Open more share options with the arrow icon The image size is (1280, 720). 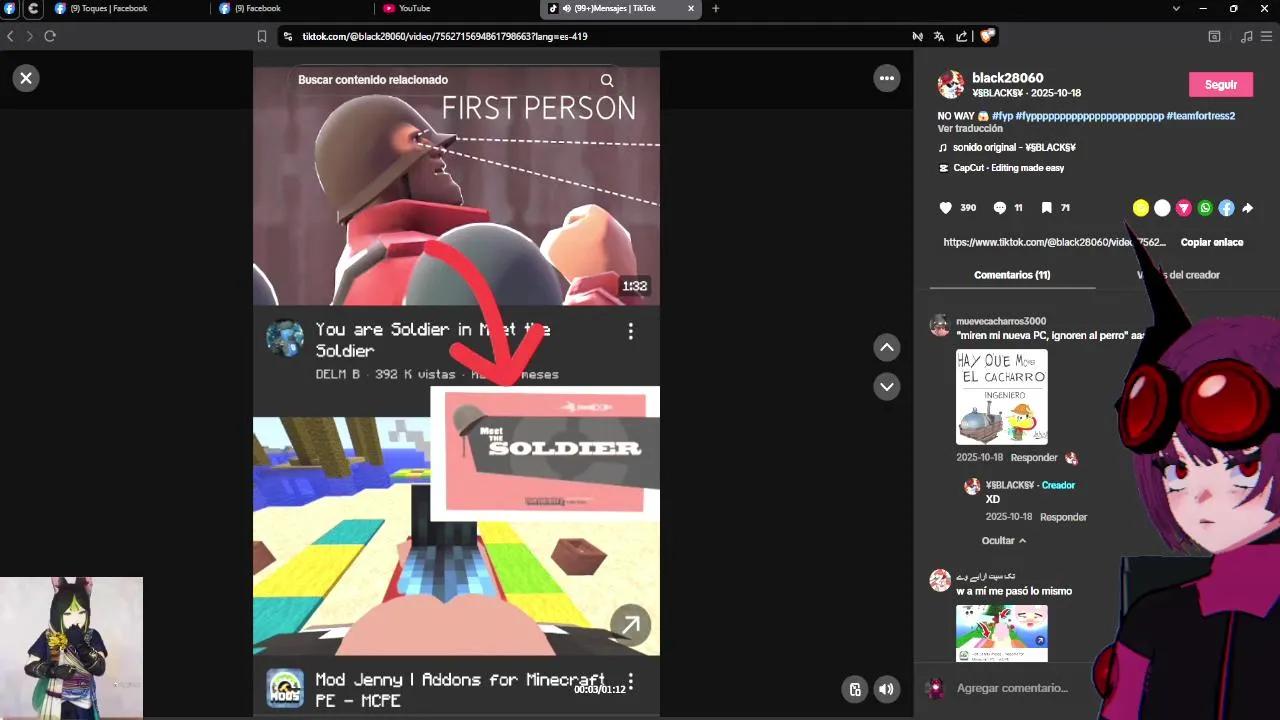point(1247,208)
